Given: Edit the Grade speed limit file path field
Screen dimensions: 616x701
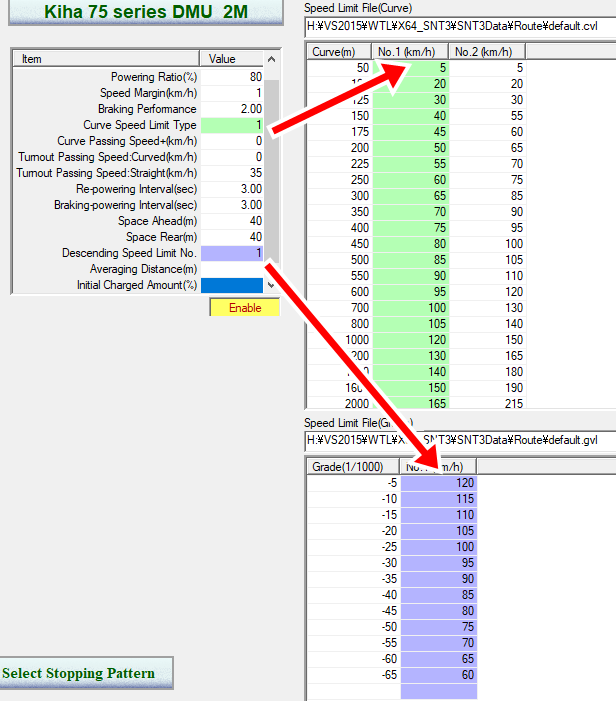Looking at the screenshot, I should [x=460, y=440].
